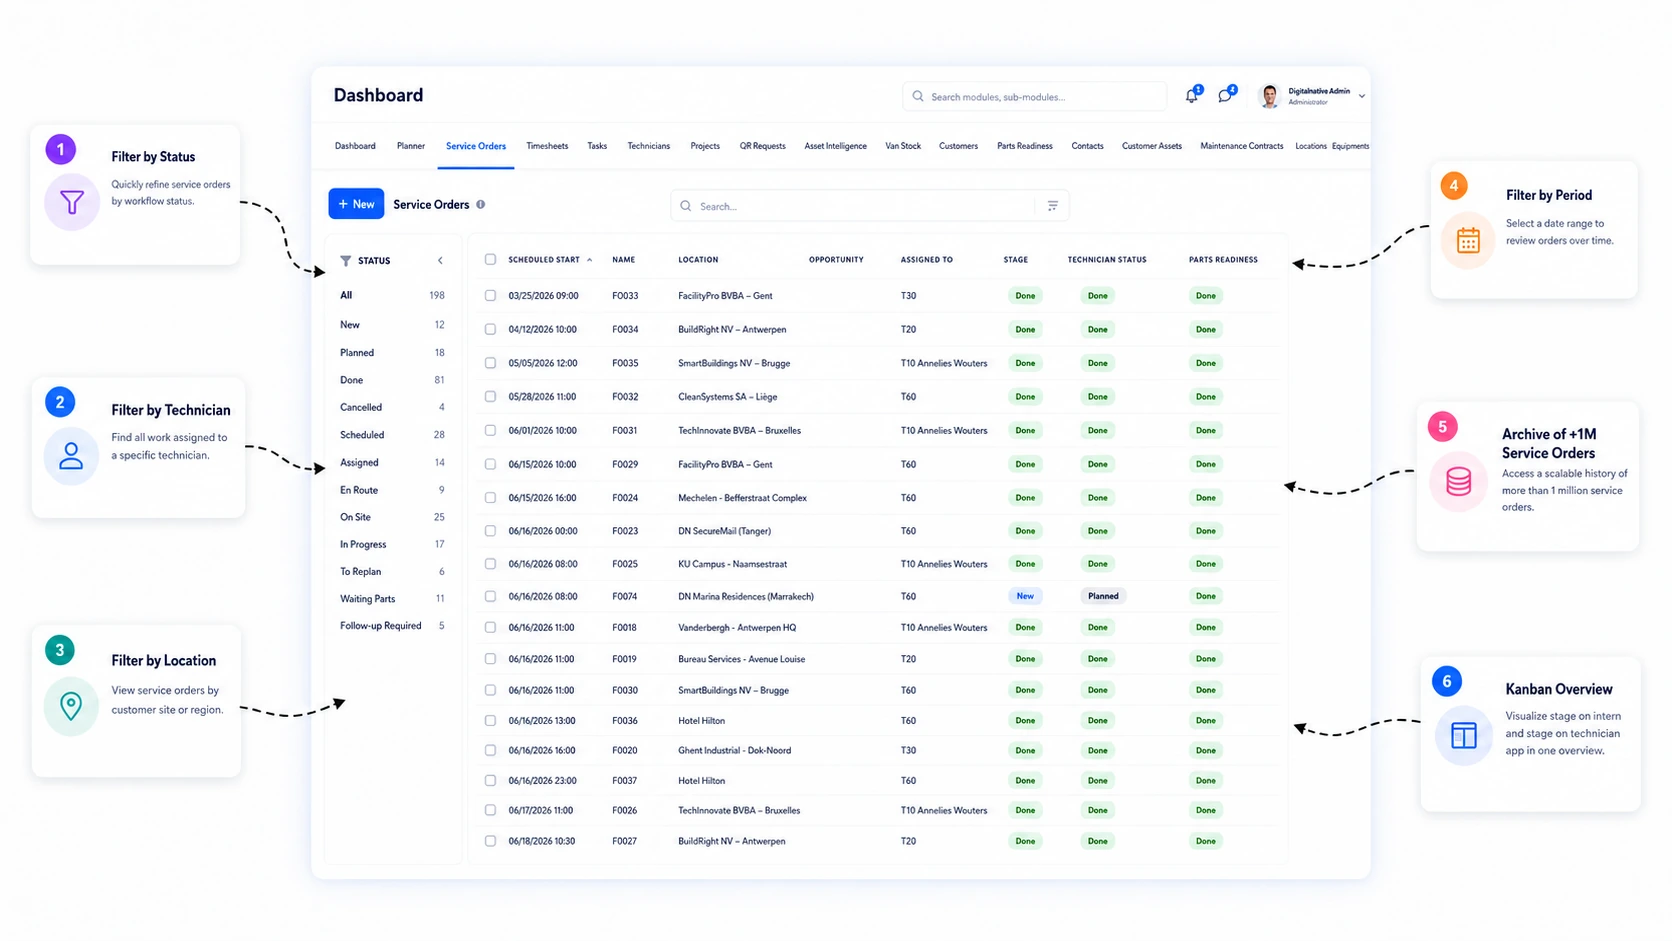Image resolution: width=1672 pixels, height=941 pixels.
Task: Toggle the select-all checkbox in table header
Action: 490,260
